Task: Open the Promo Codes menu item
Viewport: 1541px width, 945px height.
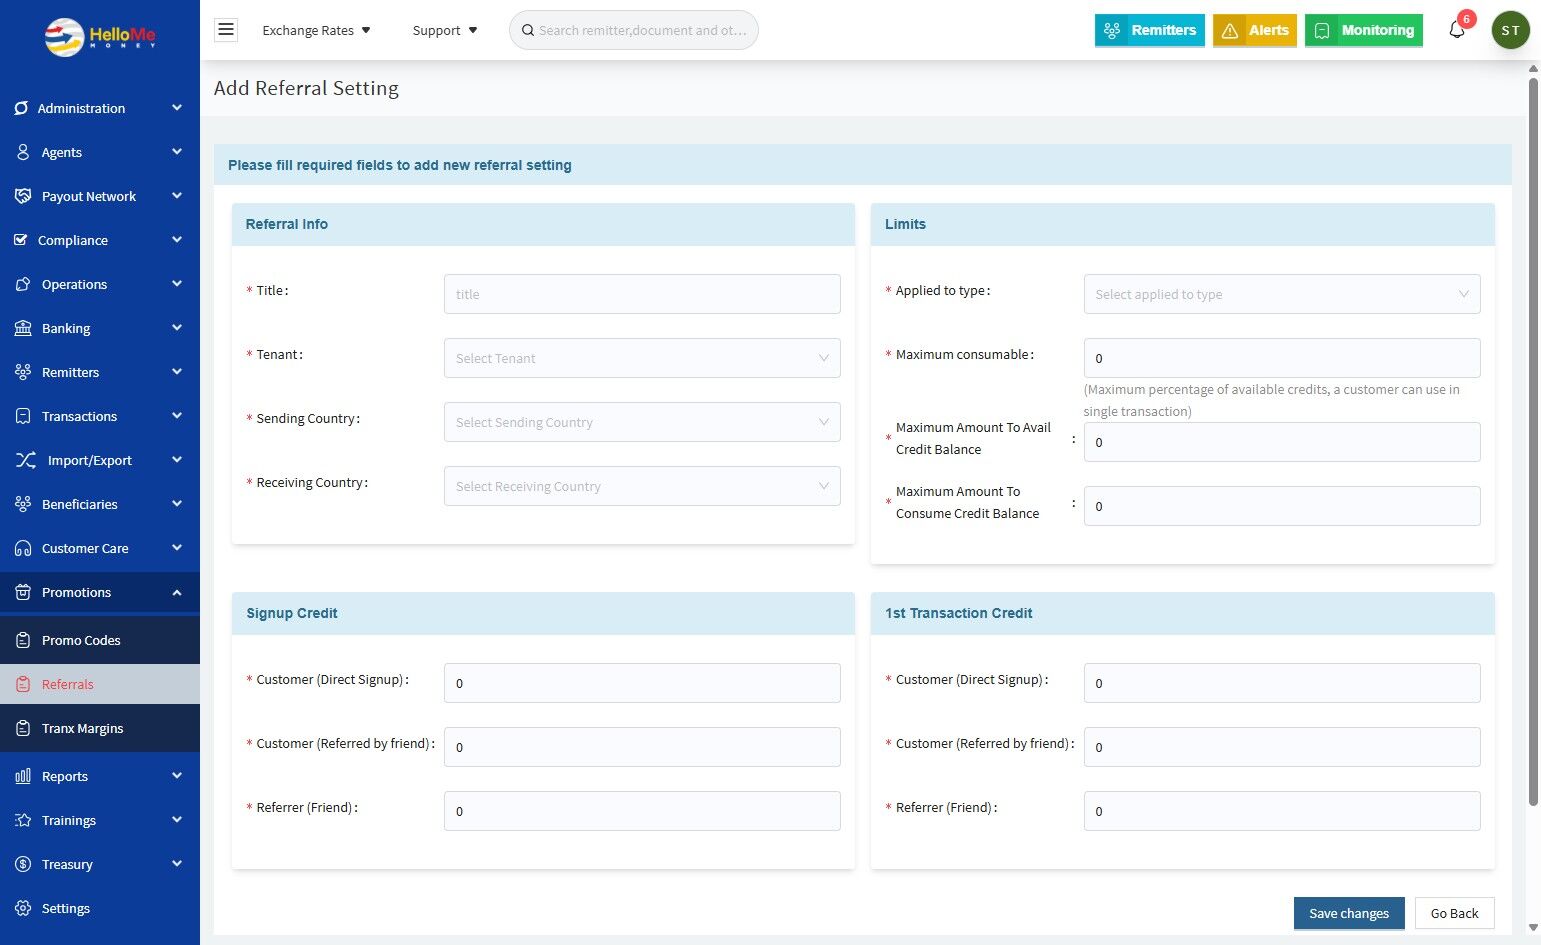Action: (100, 640)
